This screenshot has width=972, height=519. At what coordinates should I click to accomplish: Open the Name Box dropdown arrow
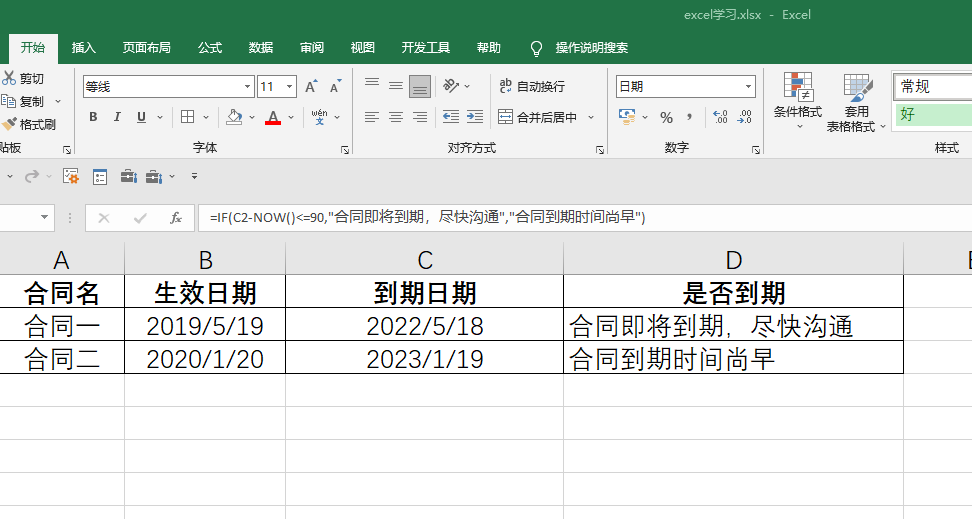pos(44,217)
